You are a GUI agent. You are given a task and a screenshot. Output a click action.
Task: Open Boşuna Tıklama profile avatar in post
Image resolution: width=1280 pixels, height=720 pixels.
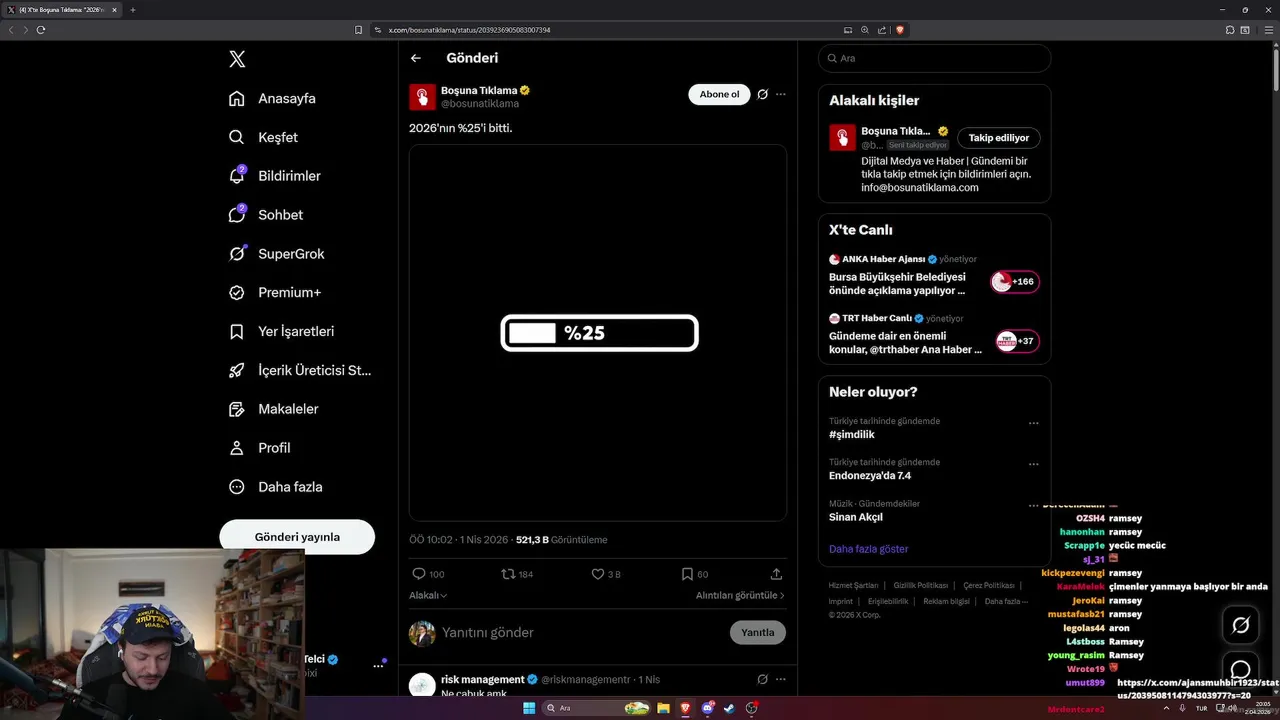click(422, 97)
